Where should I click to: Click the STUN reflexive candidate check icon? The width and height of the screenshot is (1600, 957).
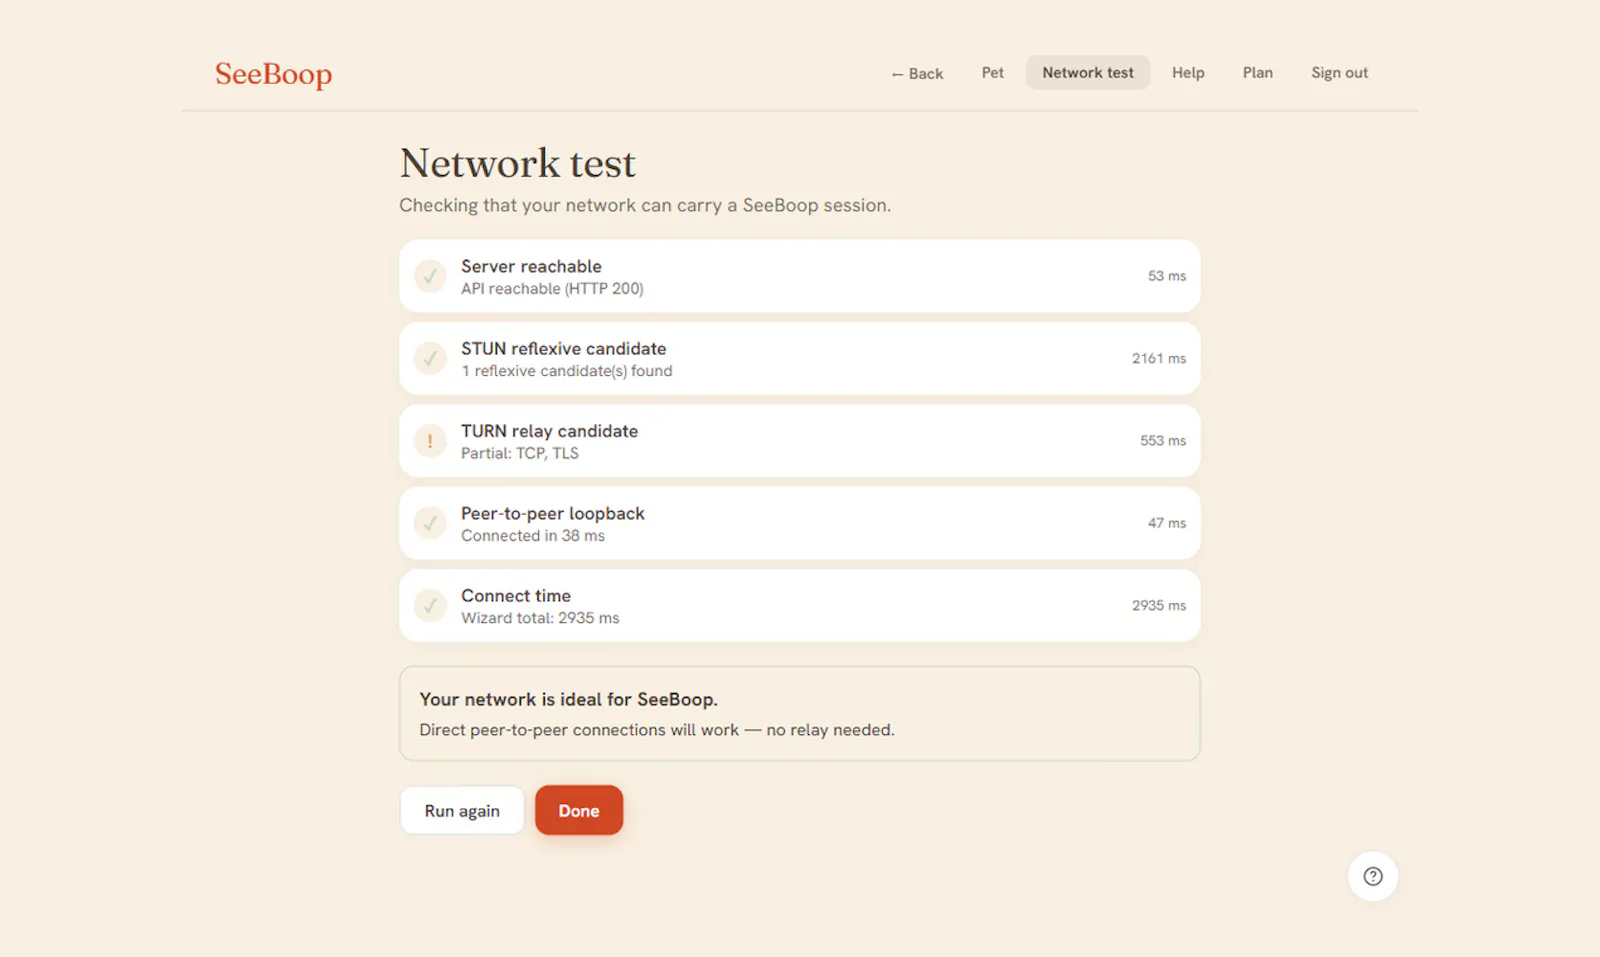tap(430, 358)
